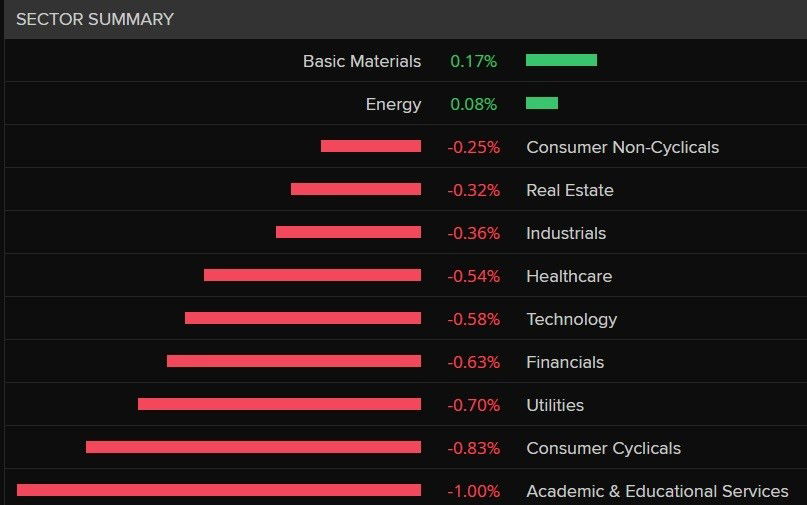Click the red Consumer Non-Cyclicals bar

[371, 146]
